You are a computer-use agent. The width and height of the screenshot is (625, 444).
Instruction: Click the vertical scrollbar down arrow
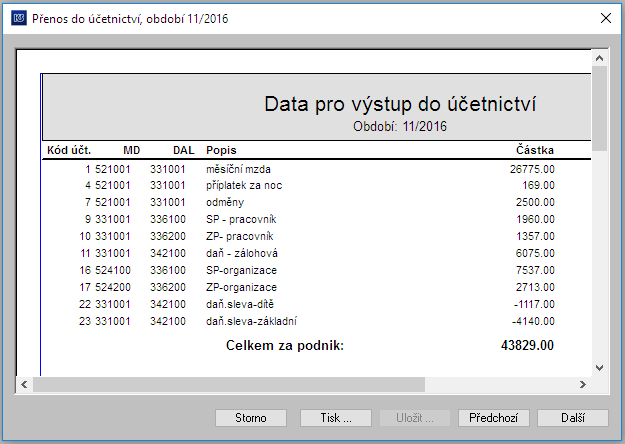(599, 367)
